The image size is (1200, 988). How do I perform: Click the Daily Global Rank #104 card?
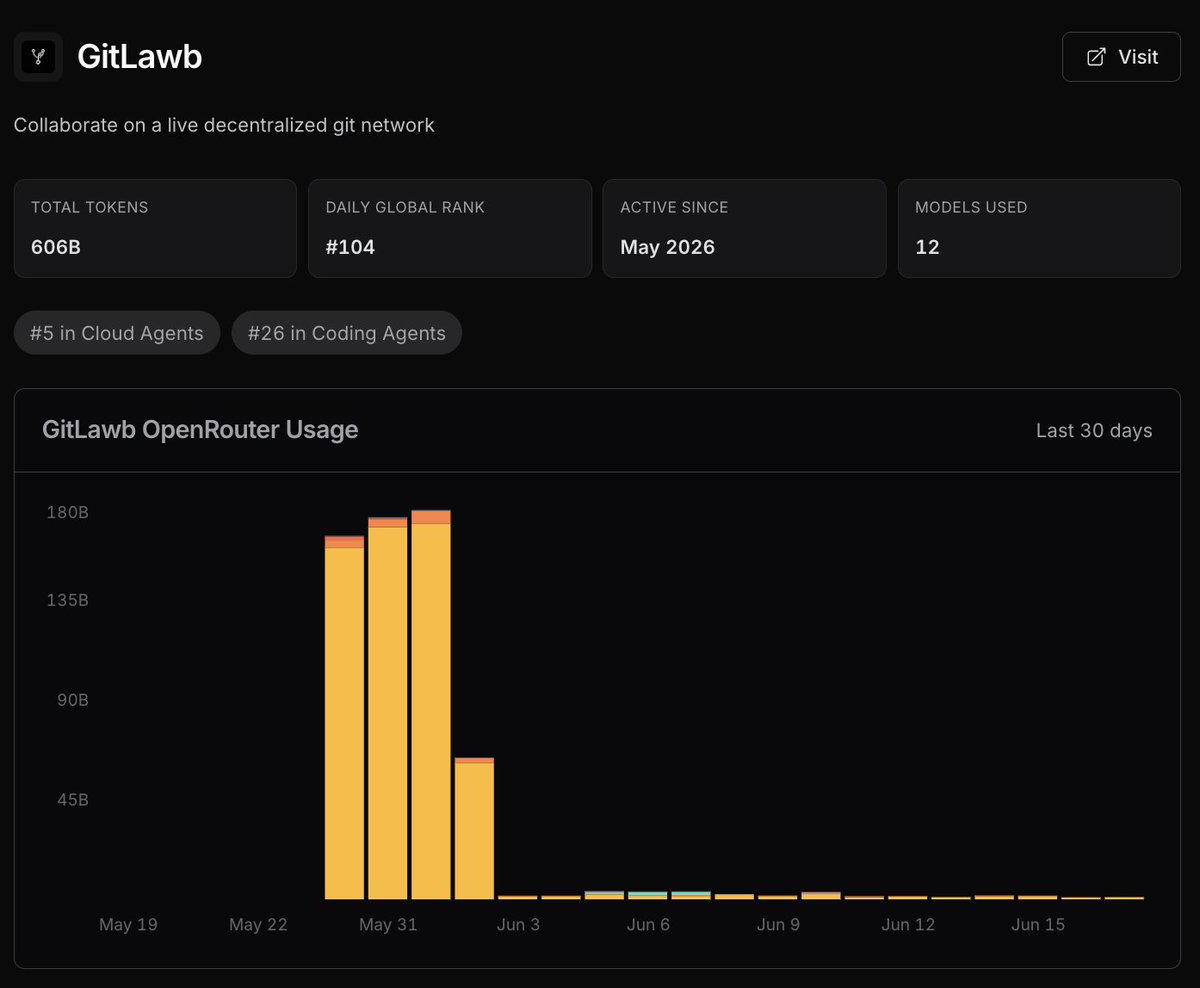(x=450, y=228)
